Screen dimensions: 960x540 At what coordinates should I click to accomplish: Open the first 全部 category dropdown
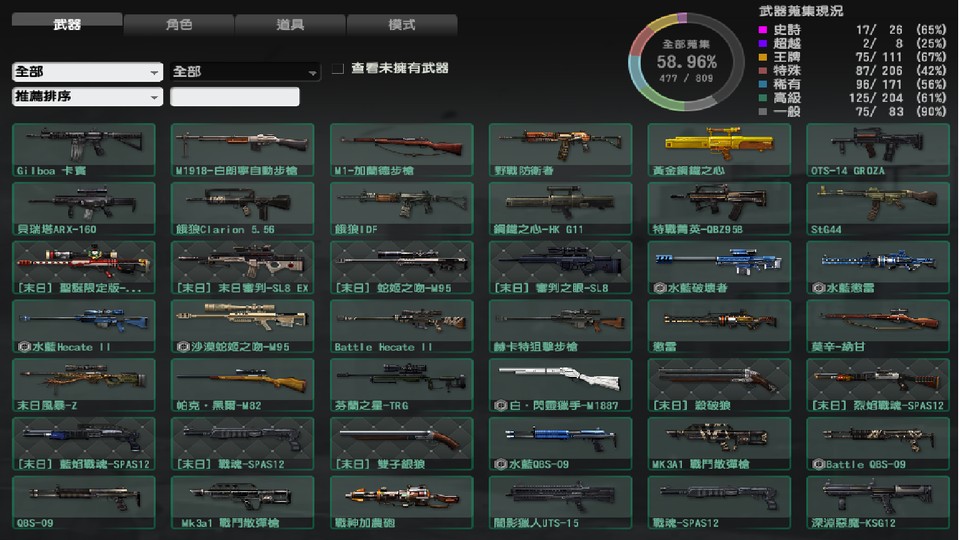[86, 72]
